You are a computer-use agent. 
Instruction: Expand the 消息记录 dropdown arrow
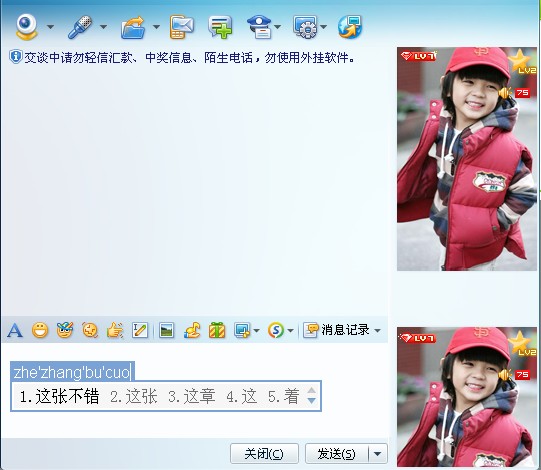click(377, 331)
